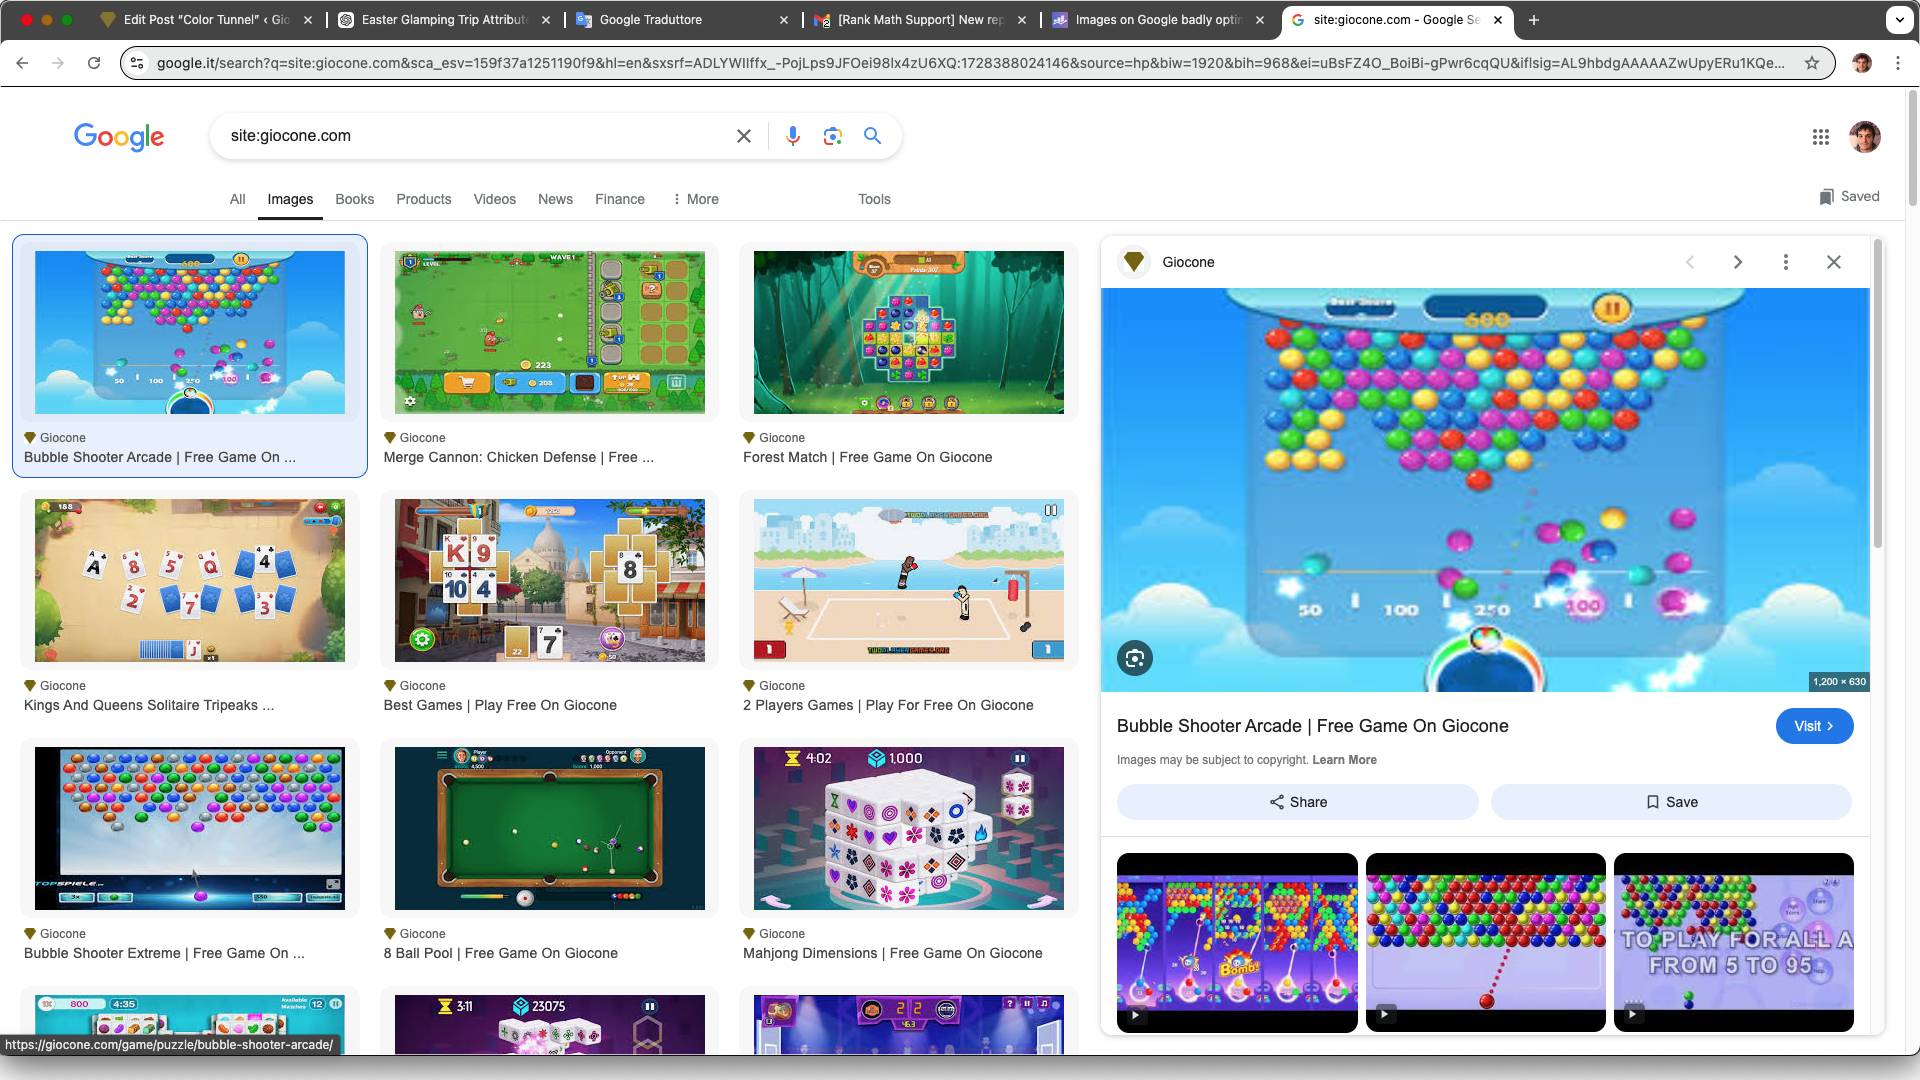Open the Google apps grid
The height and width of the screenshot is (1080, 1920).
coord(1820,137)
